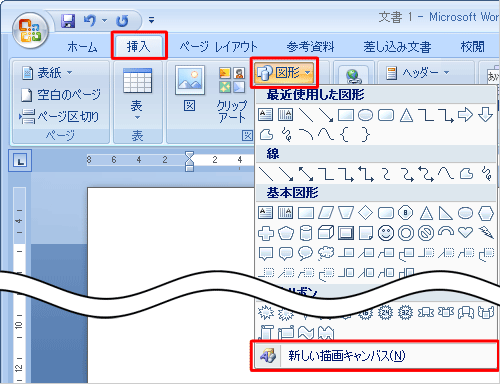Choose the cross basic shape
500x384 pixels.
point(266,233)
